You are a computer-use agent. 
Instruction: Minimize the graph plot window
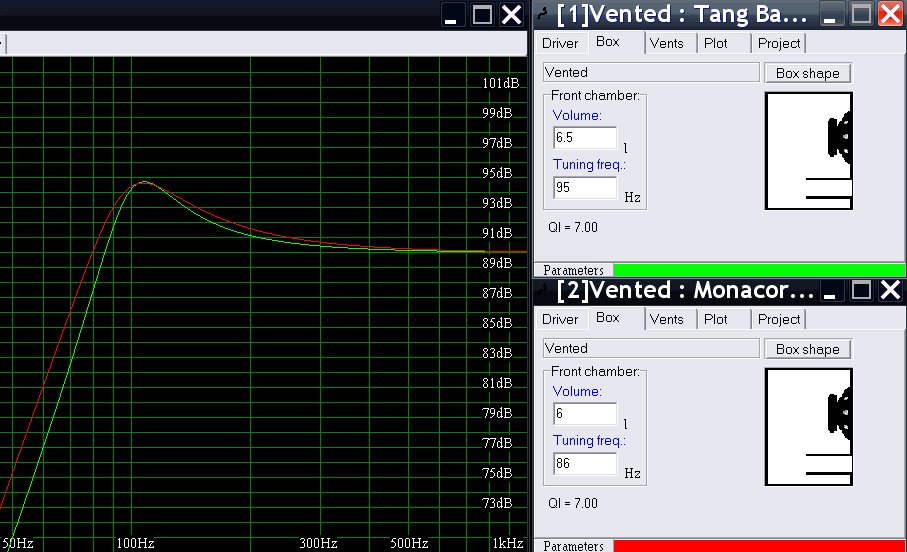pos(451,14)
